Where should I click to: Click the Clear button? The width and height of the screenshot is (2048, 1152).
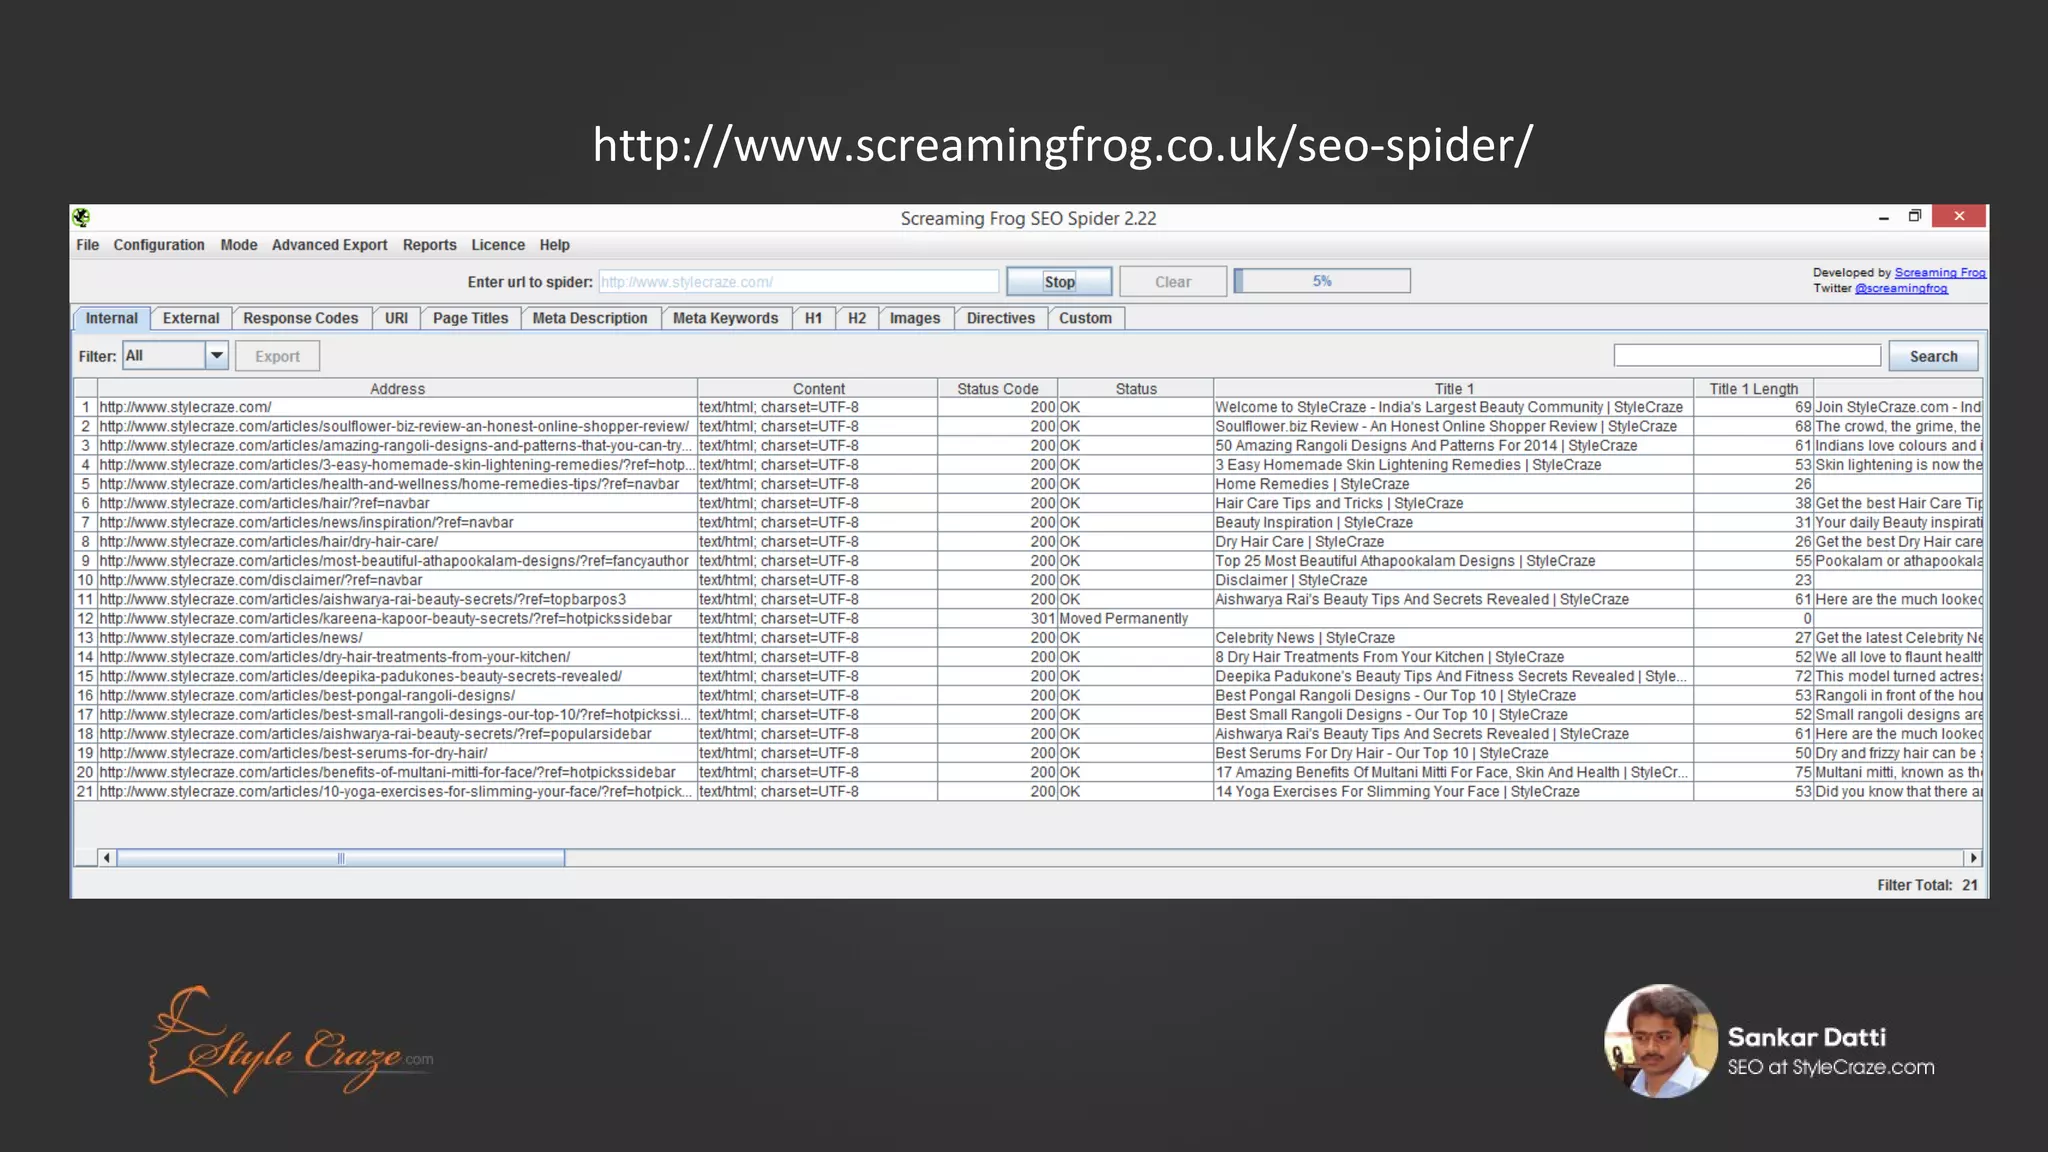click(1173, 282)
